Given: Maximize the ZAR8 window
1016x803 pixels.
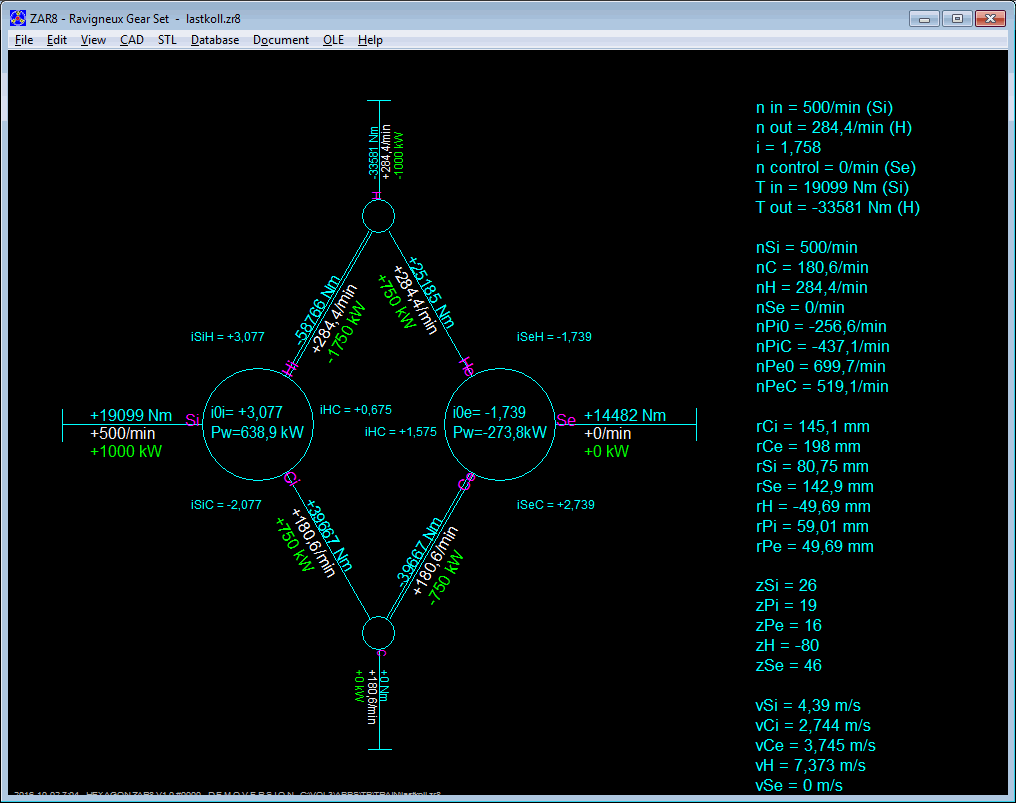Looking at the screenshot, I should click(956, 18).
